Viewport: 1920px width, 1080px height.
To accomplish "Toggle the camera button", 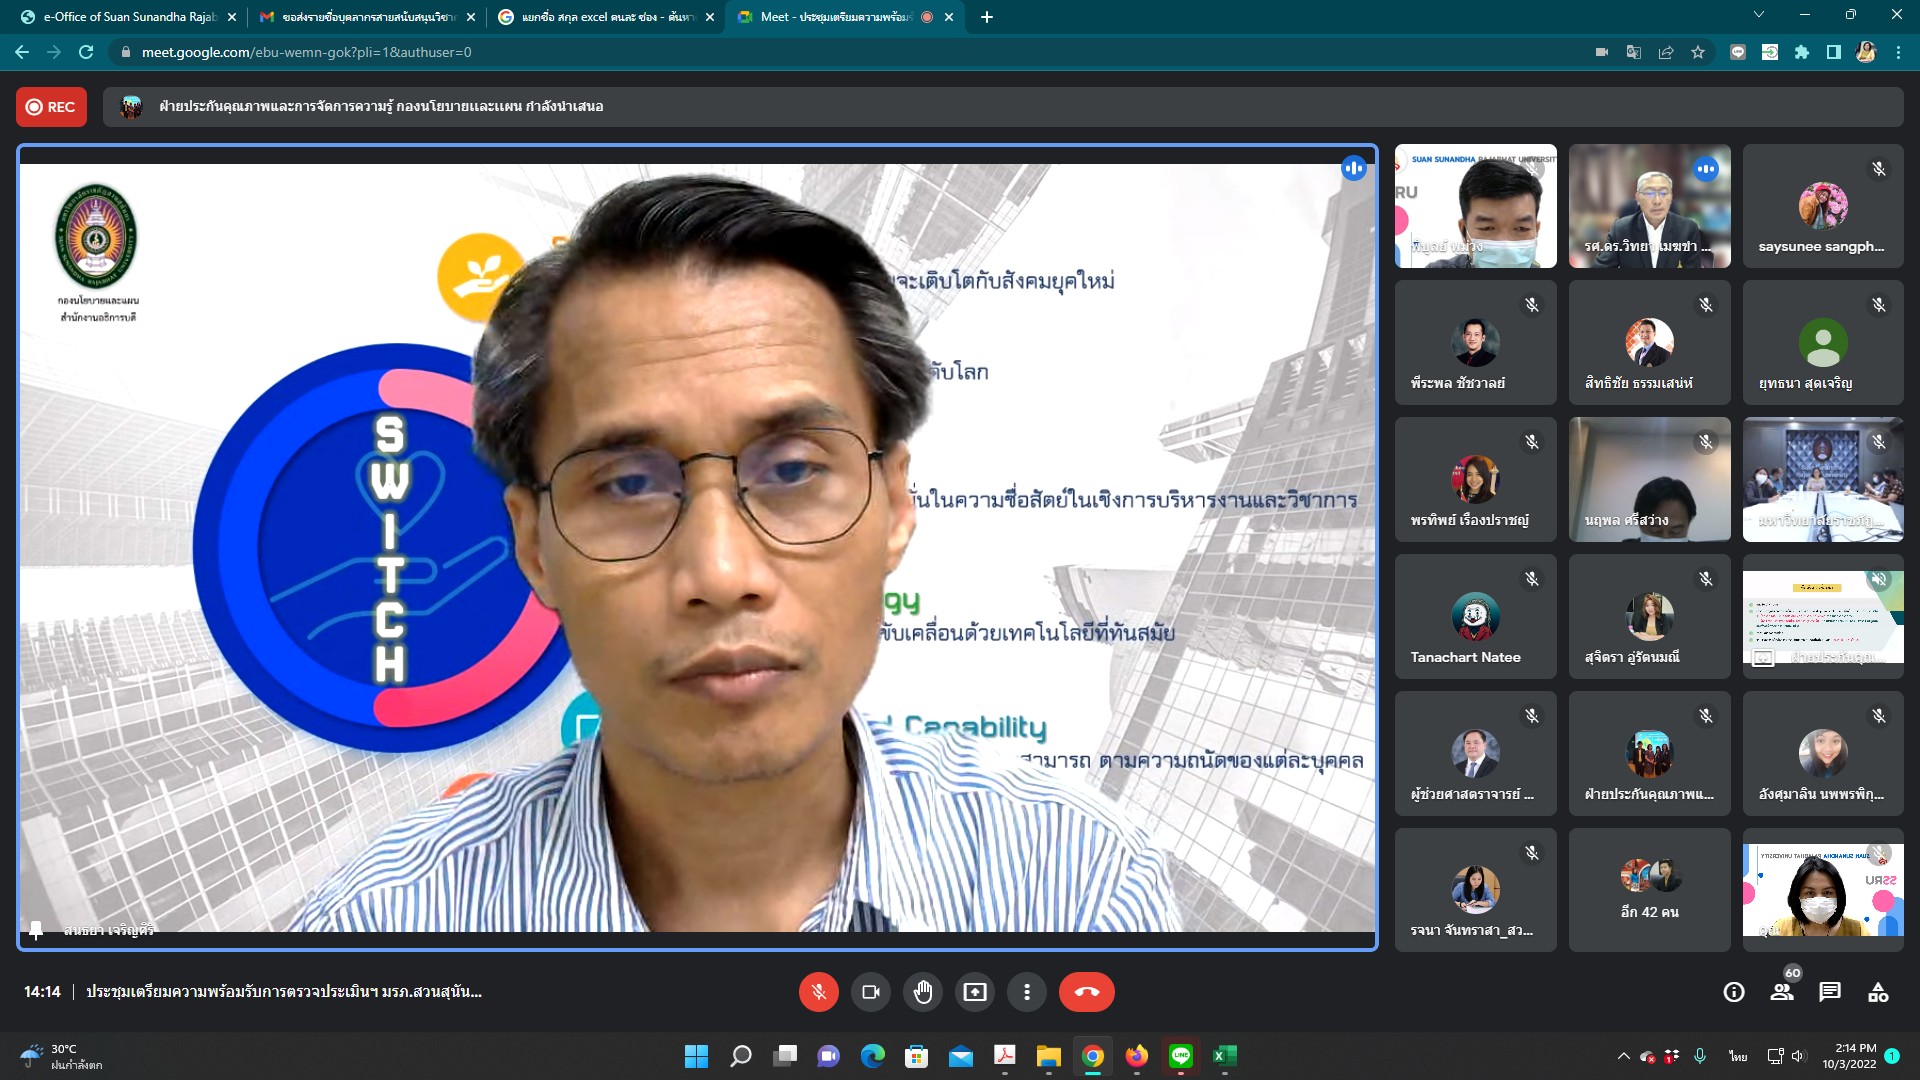I will [x=870, y=992].
